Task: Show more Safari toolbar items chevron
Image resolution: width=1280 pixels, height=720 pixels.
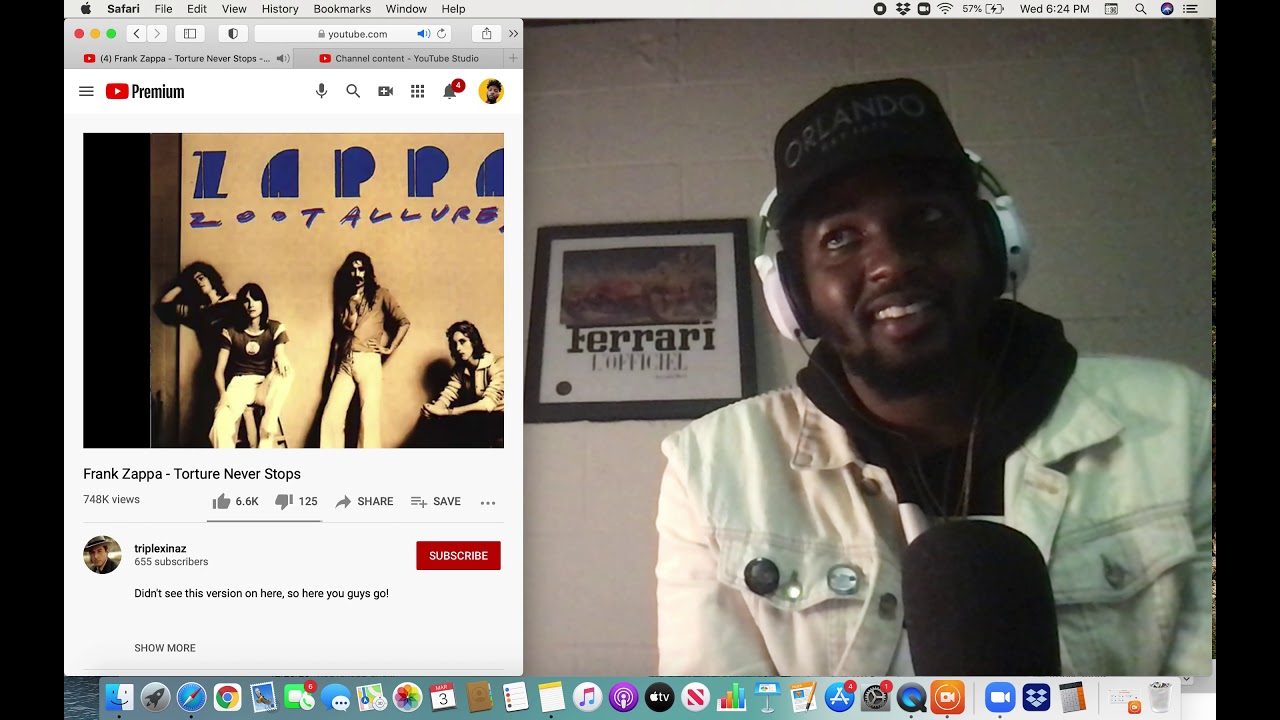Action: [x=513, y=33]
